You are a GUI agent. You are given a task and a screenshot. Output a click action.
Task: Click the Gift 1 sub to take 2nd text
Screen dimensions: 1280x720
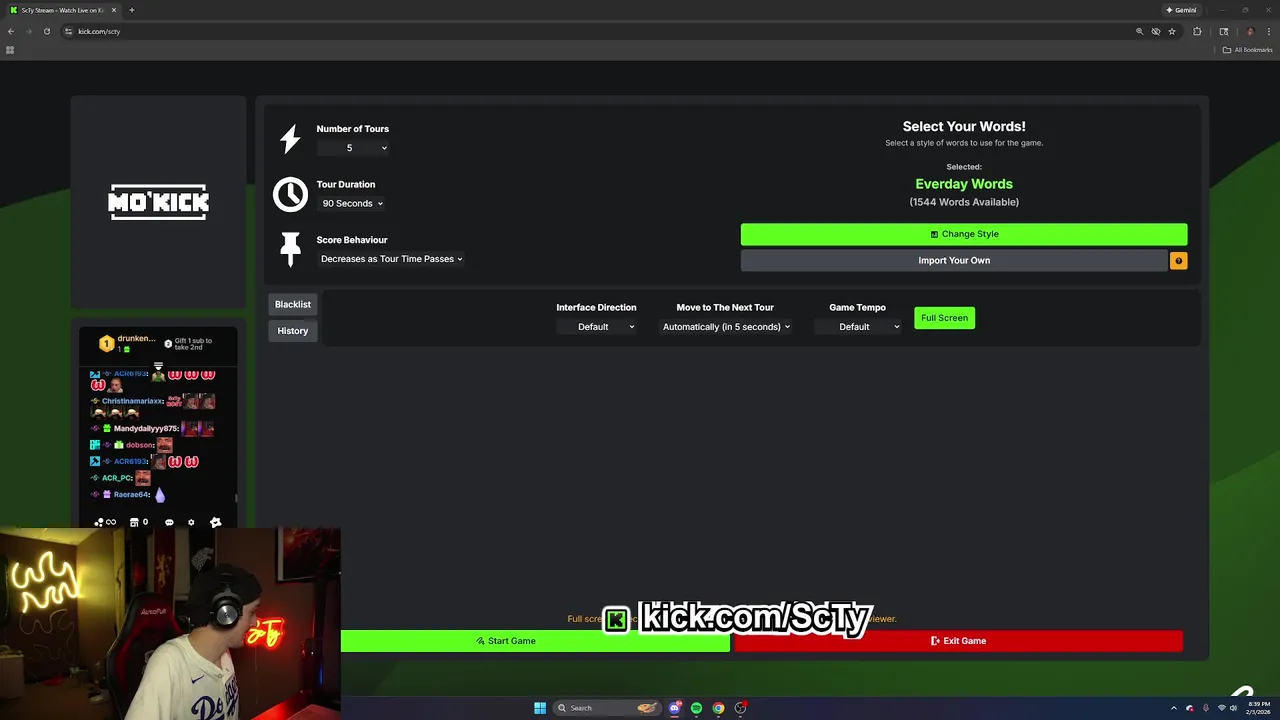pyautogui.click(x=193, y=344)
